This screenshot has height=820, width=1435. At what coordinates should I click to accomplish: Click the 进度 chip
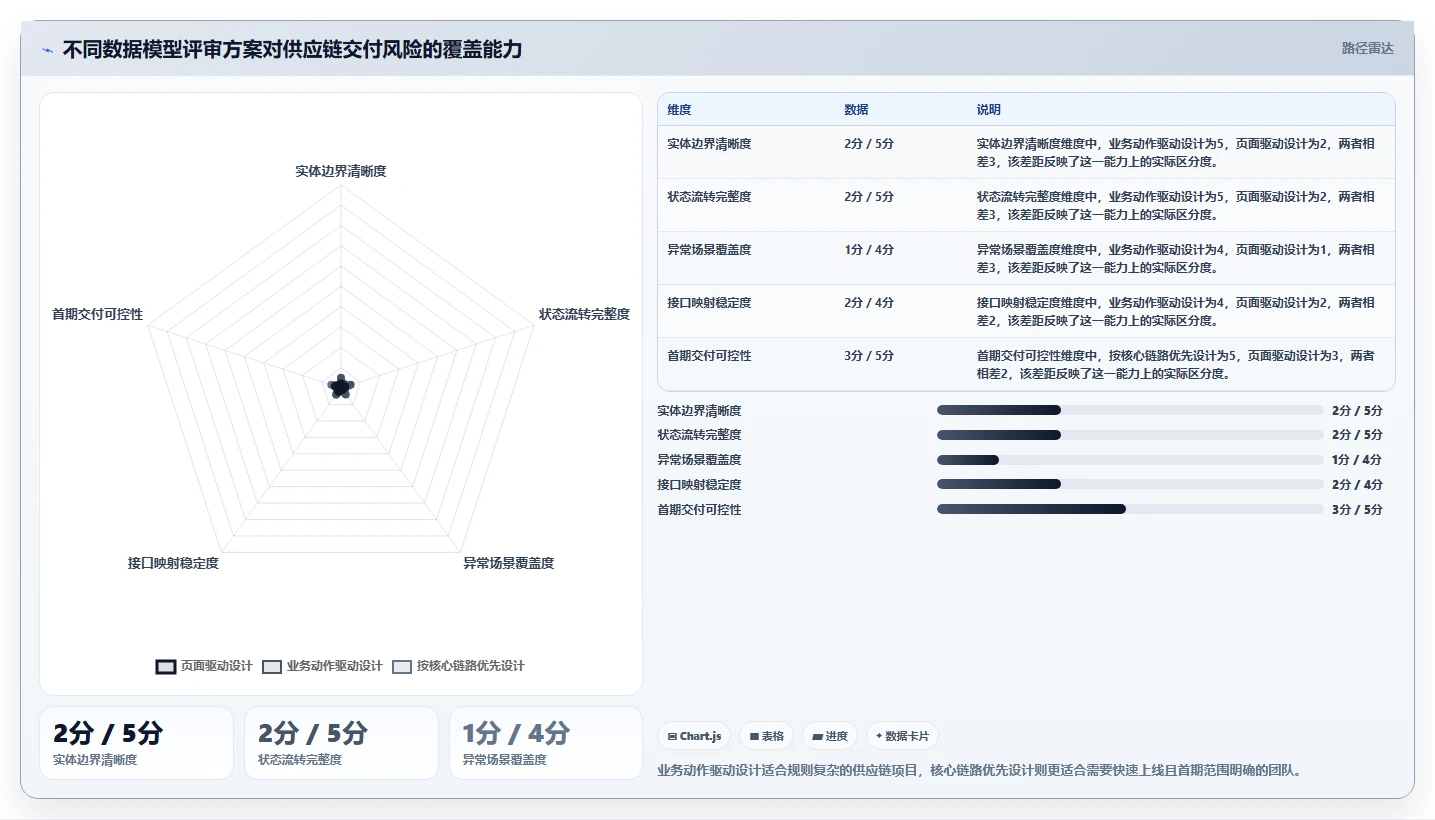tap(830, 736)
